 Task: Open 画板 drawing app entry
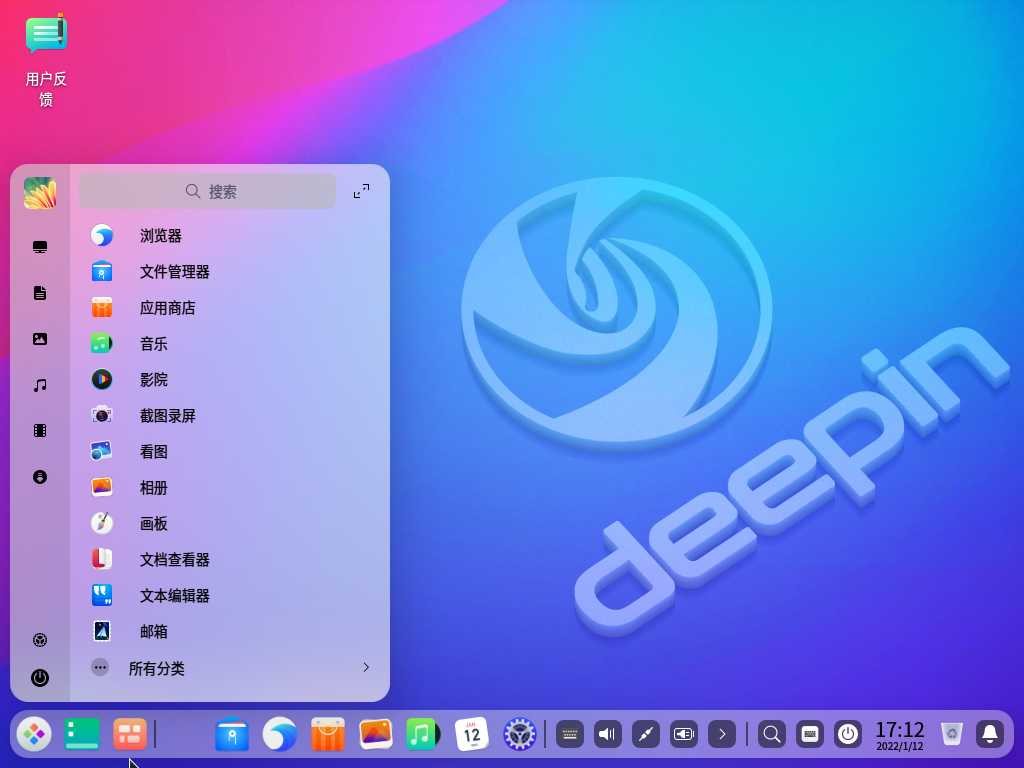[230, 523]
